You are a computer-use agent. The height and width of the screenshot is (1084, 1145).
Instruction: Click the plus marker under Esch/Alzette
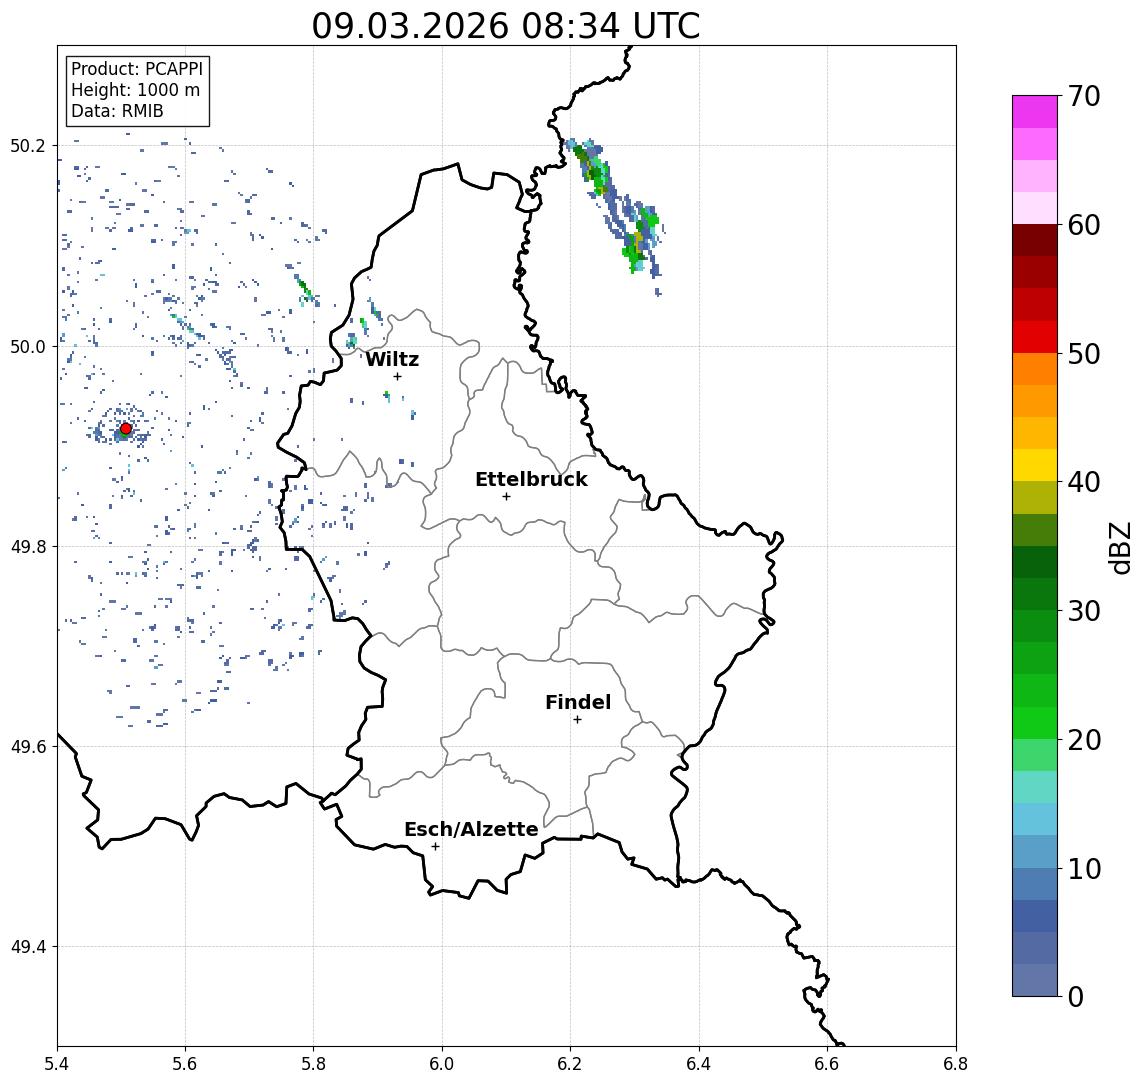pos(435,847)
